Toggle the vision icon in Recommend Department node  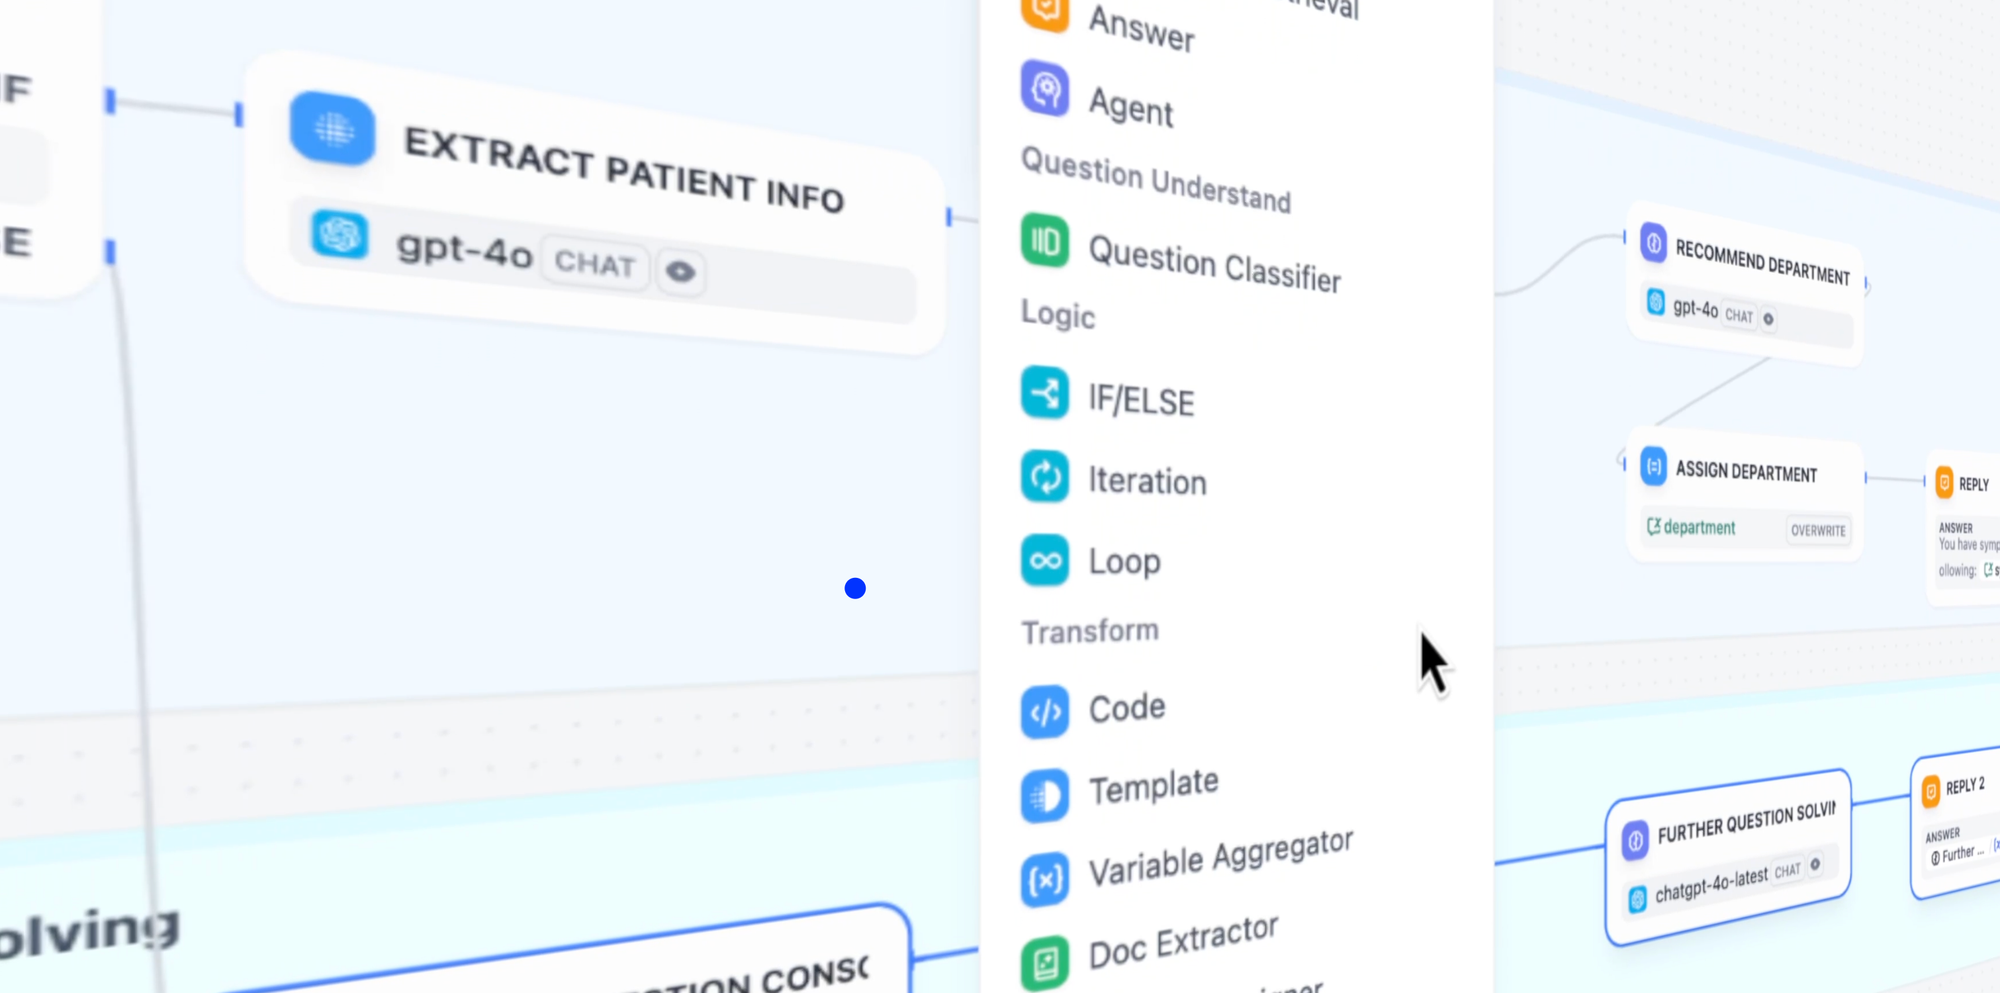point(1768,319)
